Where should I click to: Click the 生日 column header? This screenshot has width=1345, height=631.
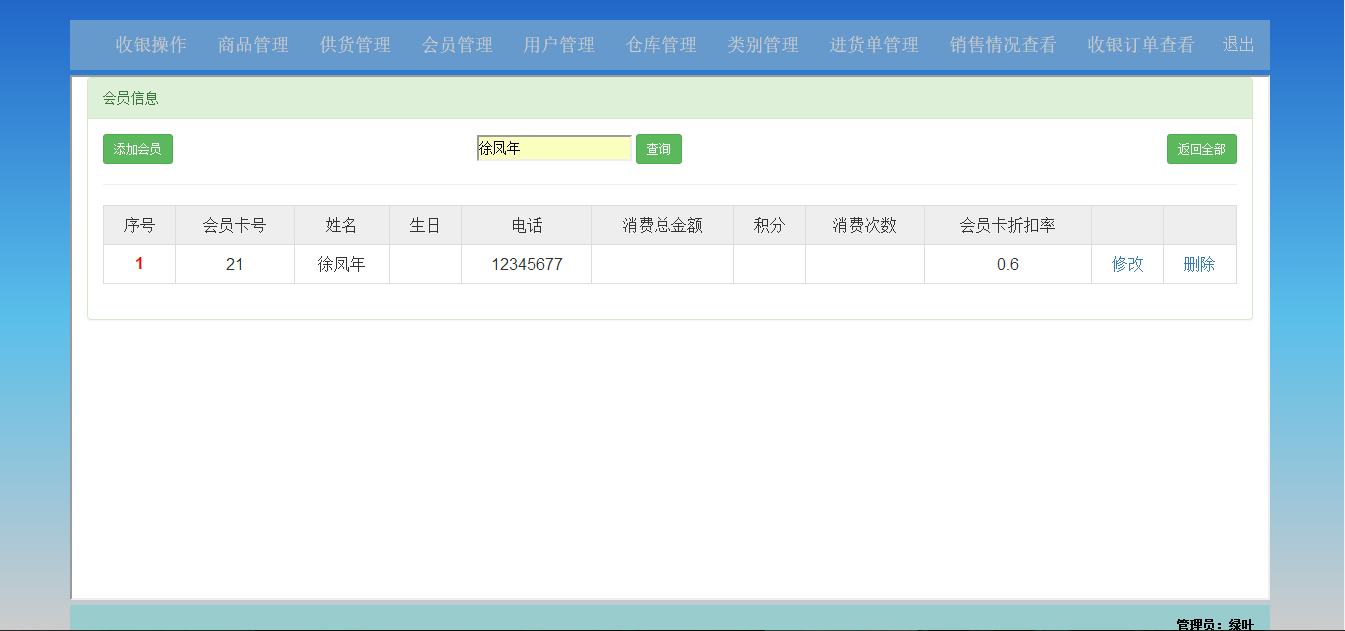coord(425,225)
